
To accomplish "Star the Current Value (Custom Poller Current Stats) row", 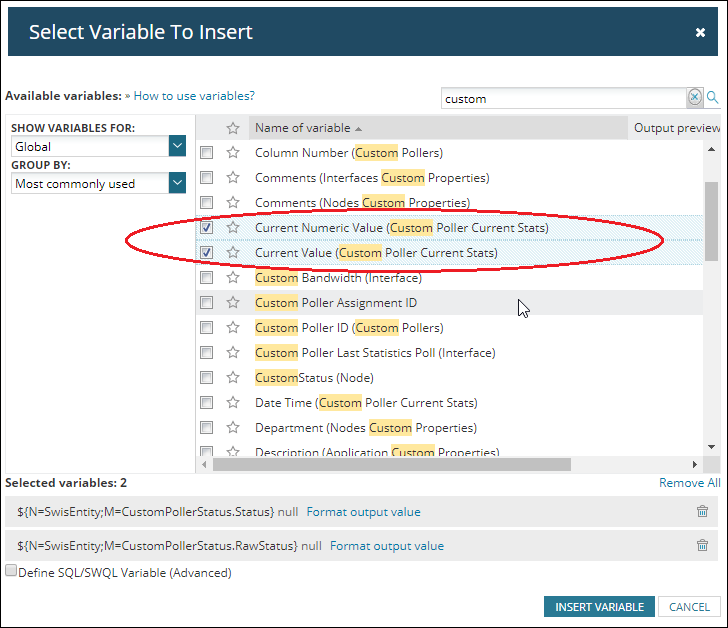I will coord(233,252).
